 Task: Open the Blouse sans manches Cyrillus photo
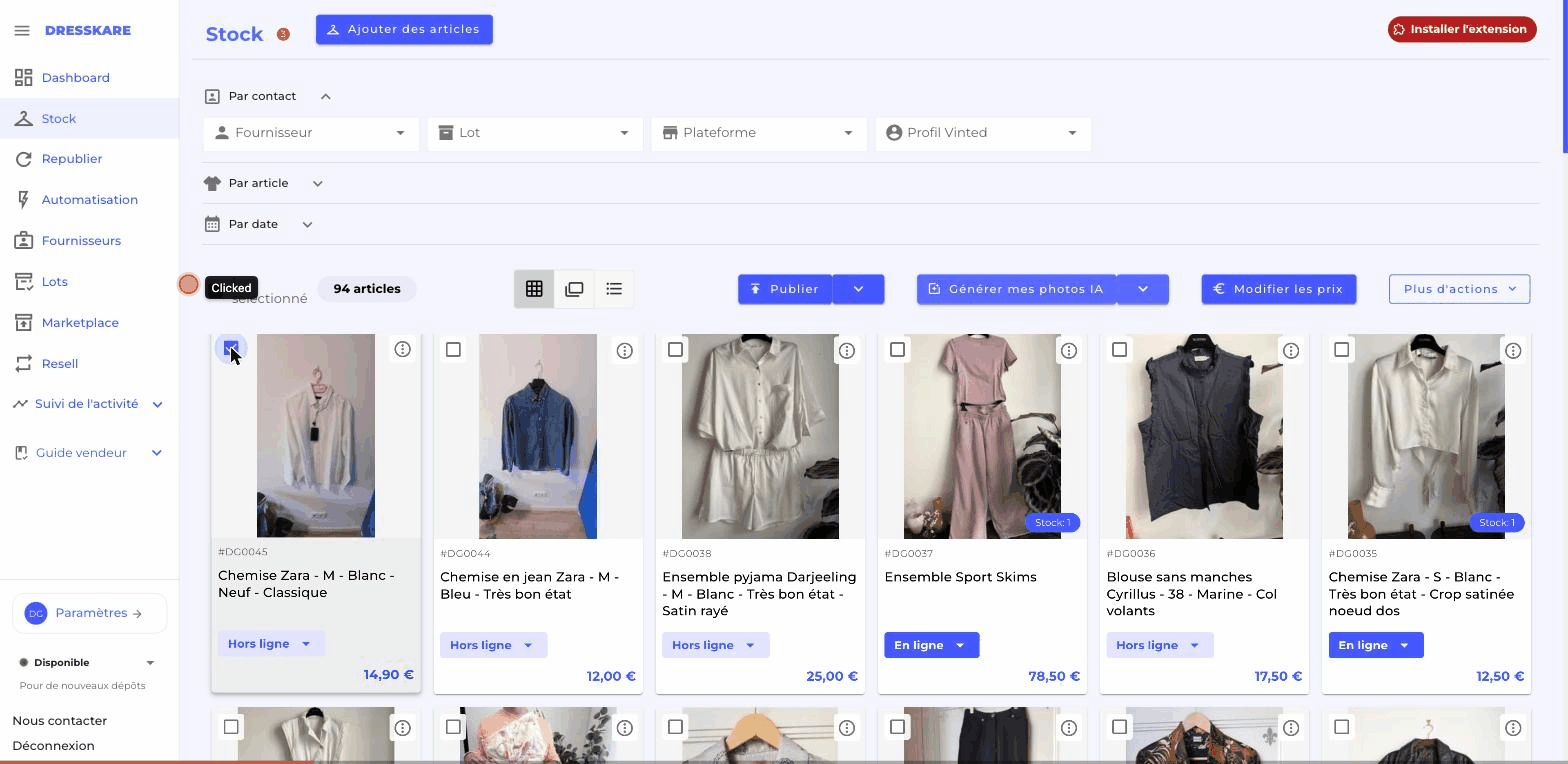(x=1204, y=436)
